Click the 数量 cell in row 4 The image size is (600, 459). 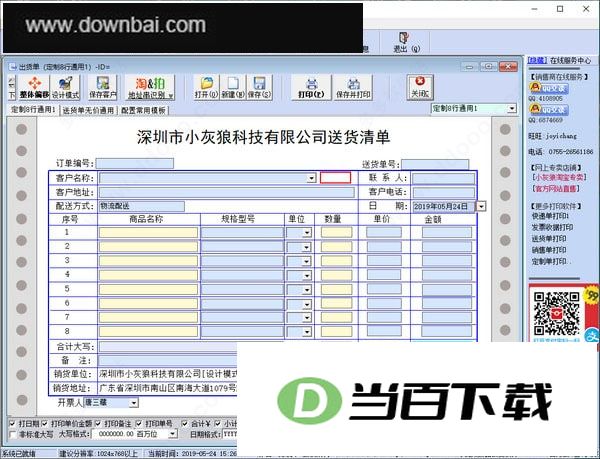point(336,275)
